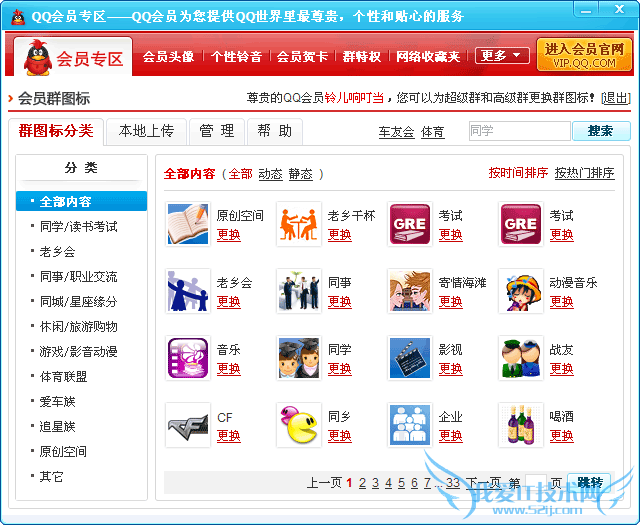Image resolution: width=640 pixels, height=525 pixels.
Task: Open 会员头像 in the red navigation bar
Action: pos(168,56)
